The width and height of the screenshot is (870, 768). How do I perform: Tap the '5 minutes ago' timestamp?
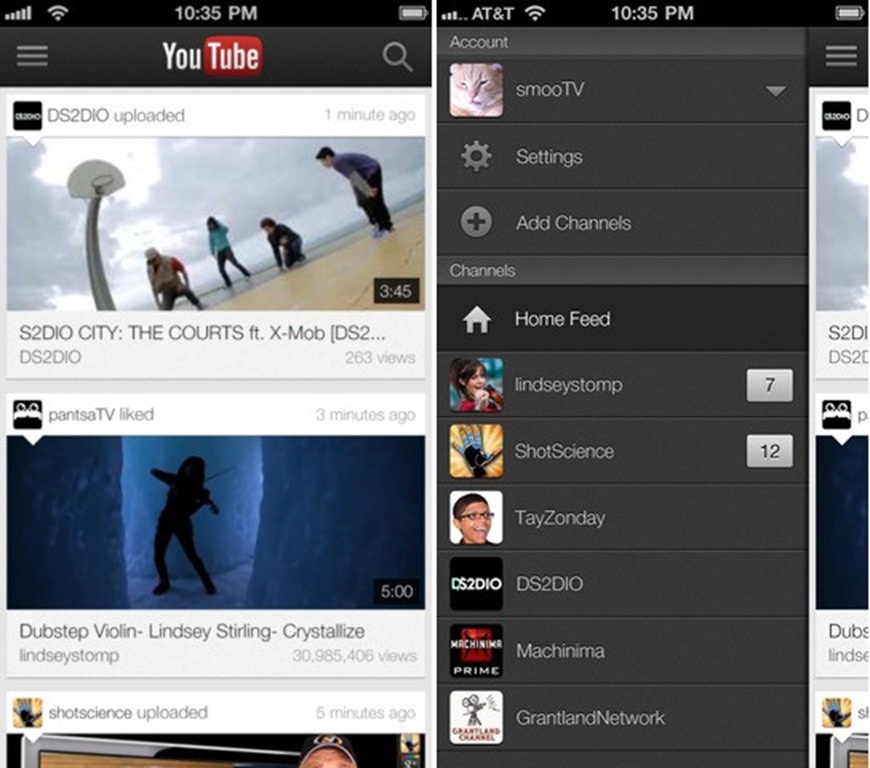(366, 713)
